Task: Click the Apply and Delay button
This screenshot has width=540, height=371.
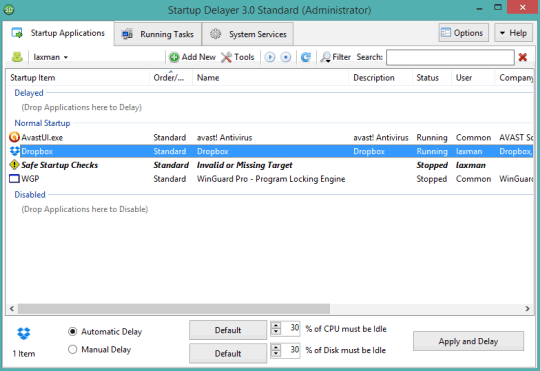Action: click(x=468, y=341)
